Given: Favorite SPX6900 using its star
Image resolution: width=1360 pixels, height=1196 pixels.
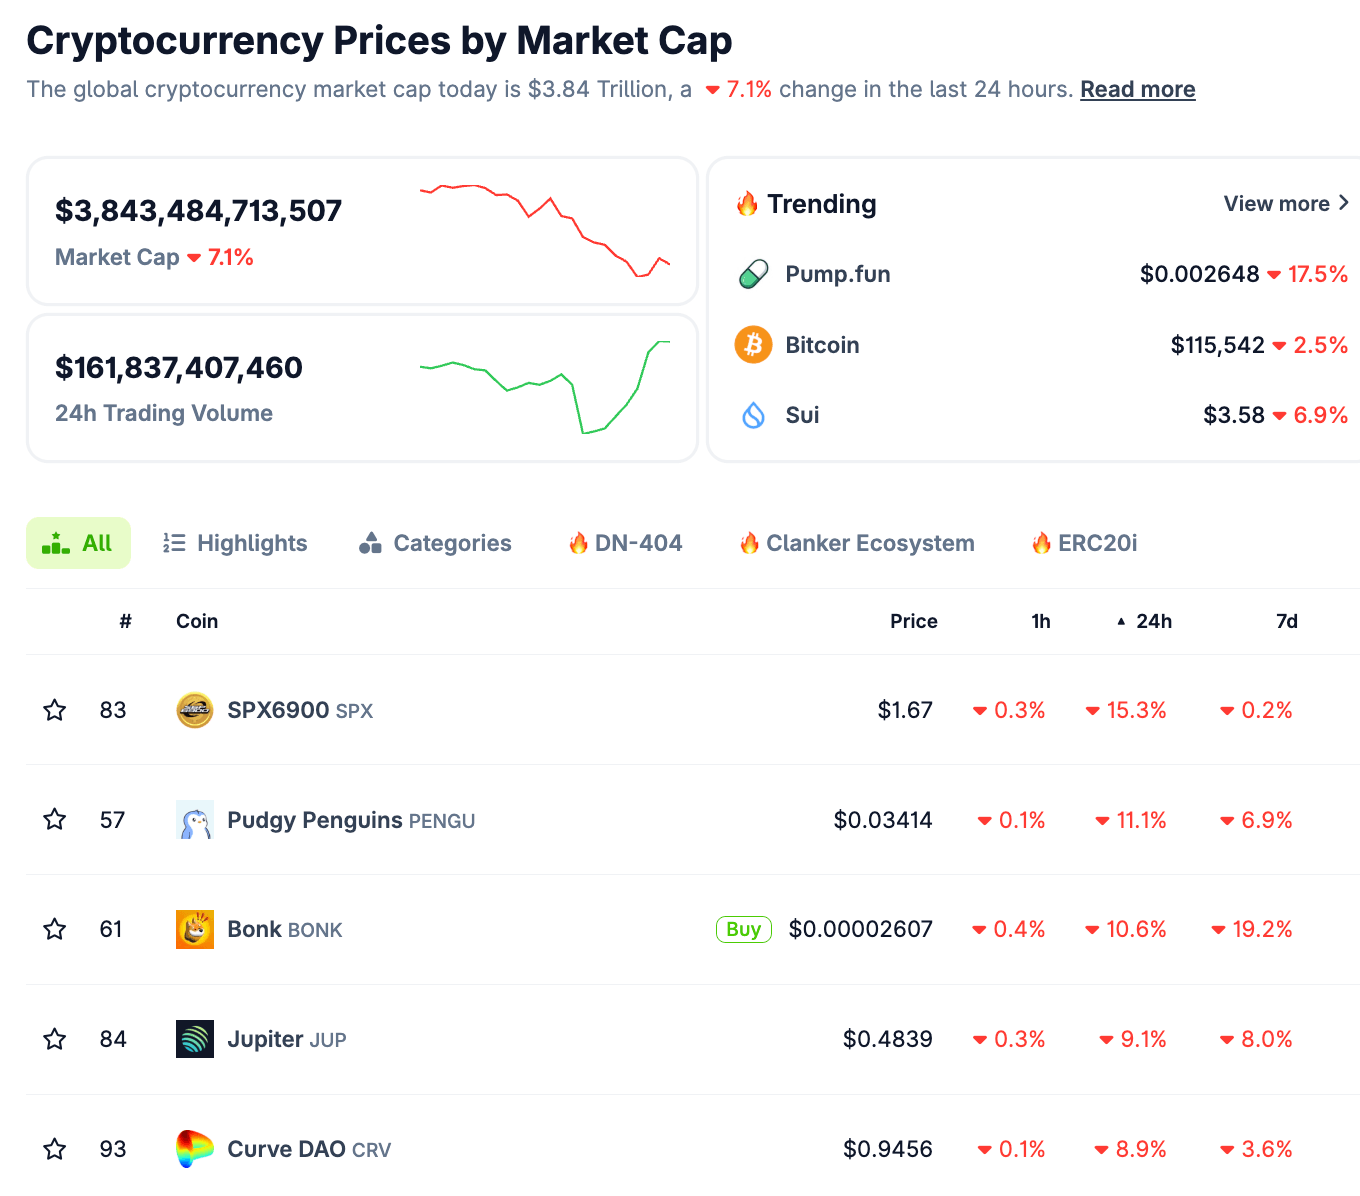Looking at the screenshot, I should 55,710.
